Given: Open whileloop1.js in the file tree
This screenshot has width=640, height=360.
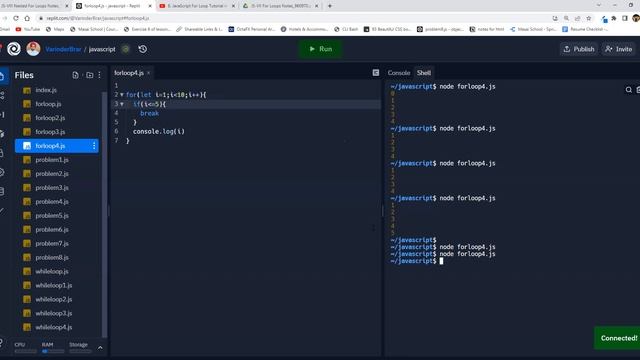Looking at the screenshot, I should coord(57,285).
